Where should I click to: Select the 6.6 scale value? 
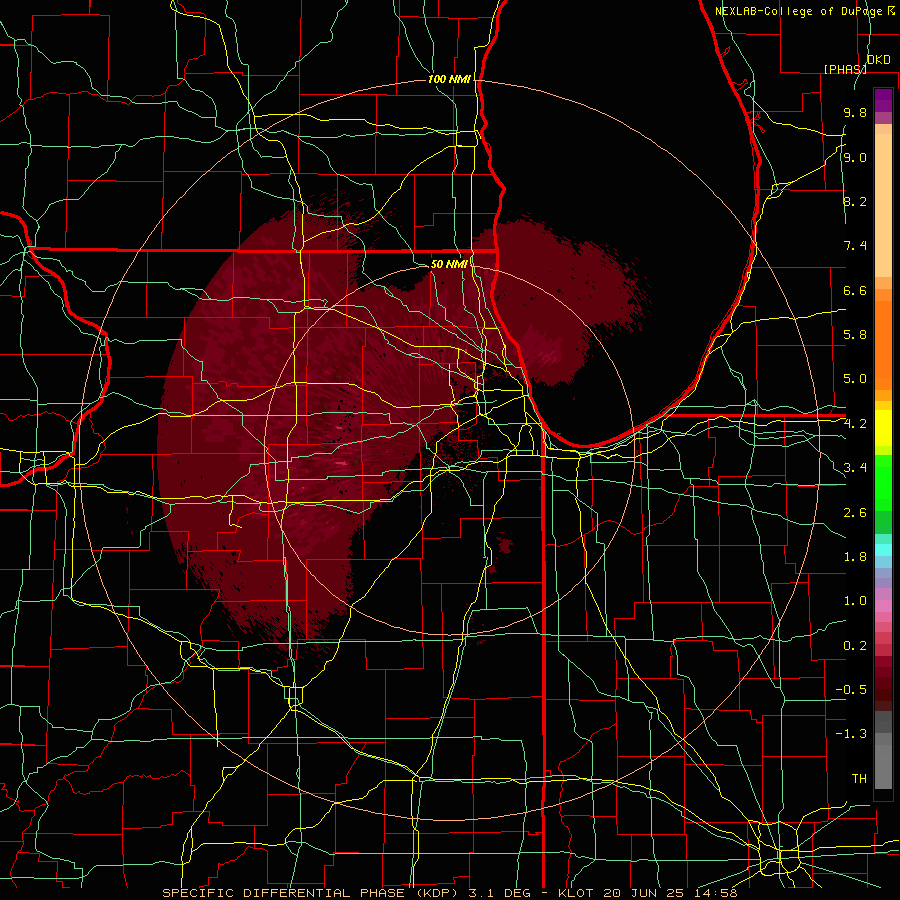coord(855,290)
